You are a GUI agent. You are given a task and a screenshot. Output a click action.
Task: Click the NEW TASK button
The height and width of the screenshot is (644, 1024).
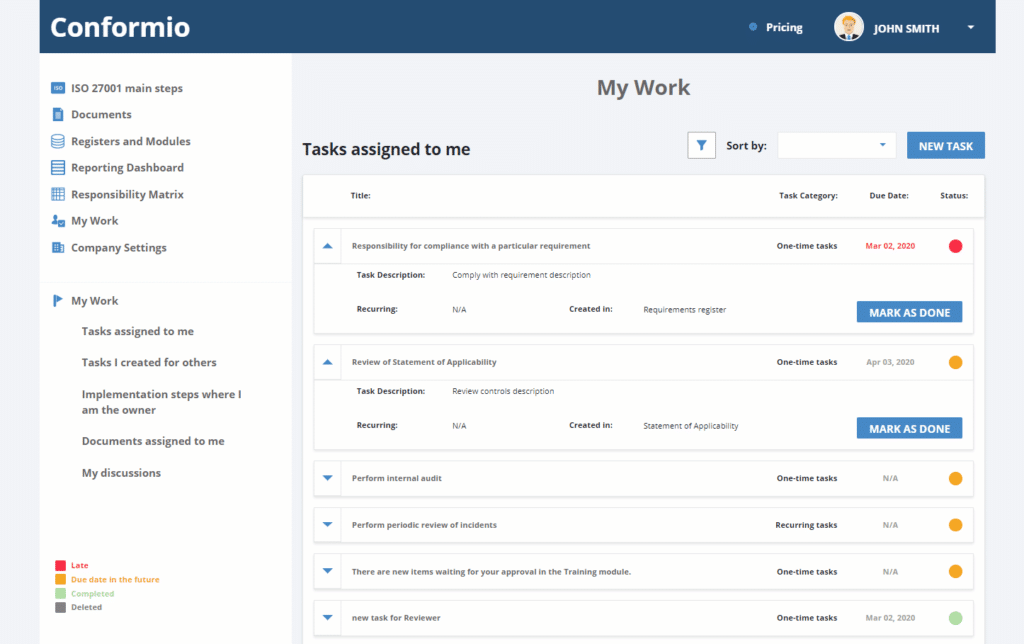pos(945,146)
